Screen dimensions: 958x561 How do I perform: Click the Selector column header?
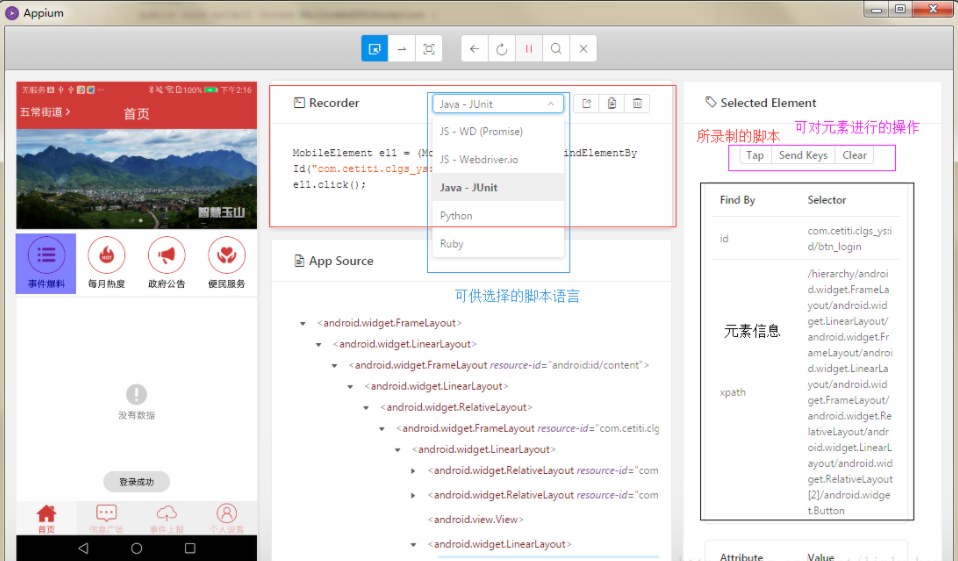pos(827,200)
